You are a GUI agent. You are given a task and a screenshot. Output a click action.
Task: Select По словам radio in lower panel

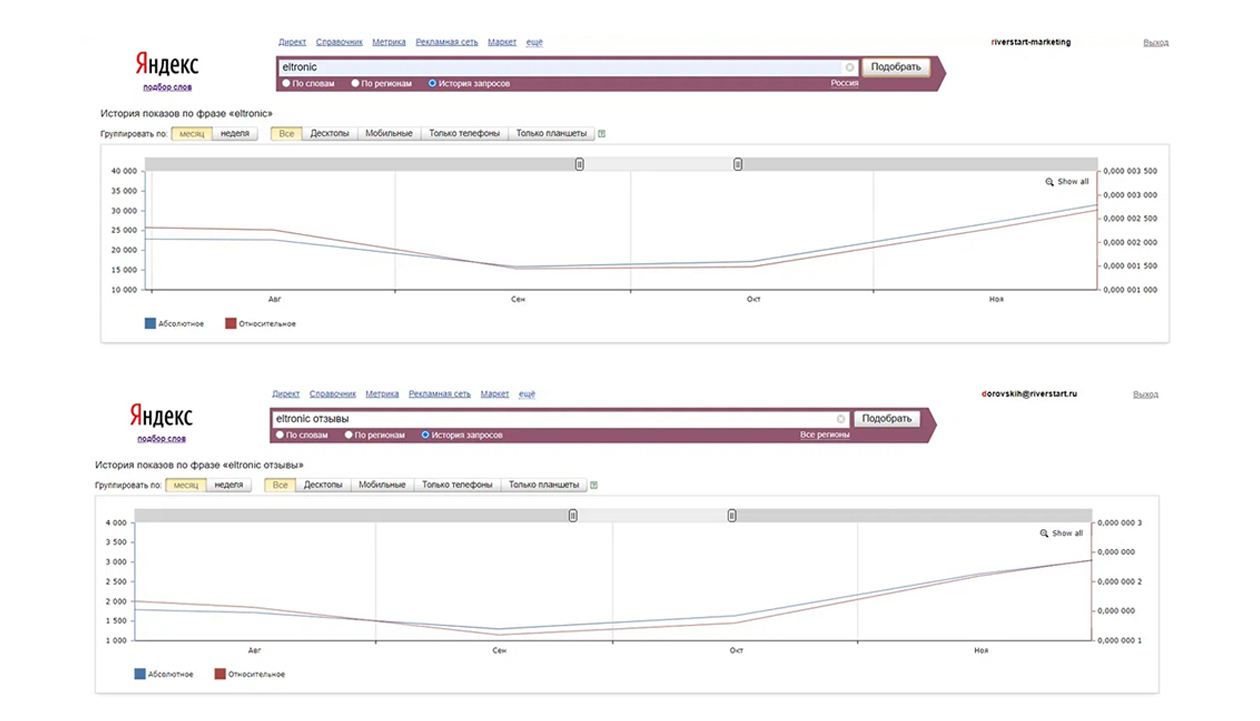(279, 435)
